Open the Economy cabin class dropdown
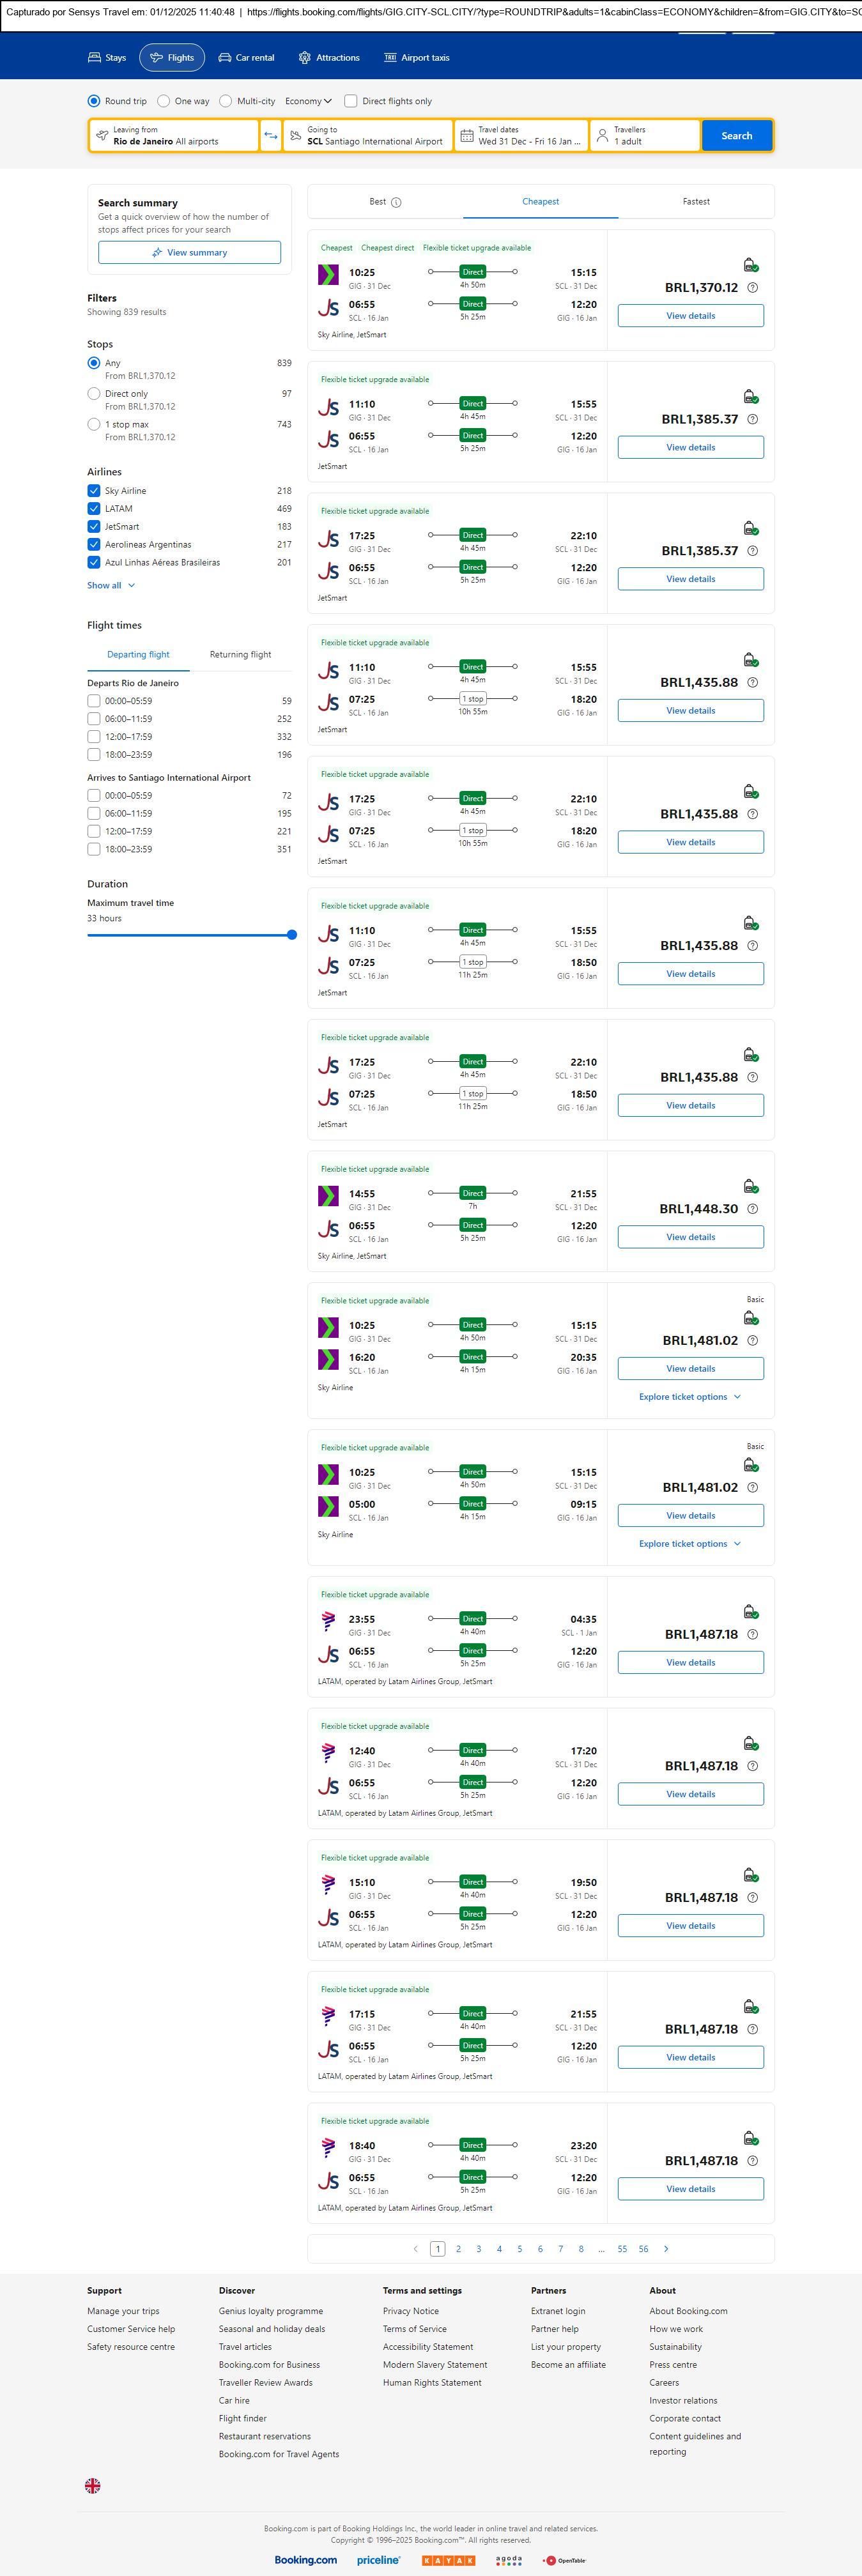The height and width of the screenshot is (2576, 862). tap(308, 101)
